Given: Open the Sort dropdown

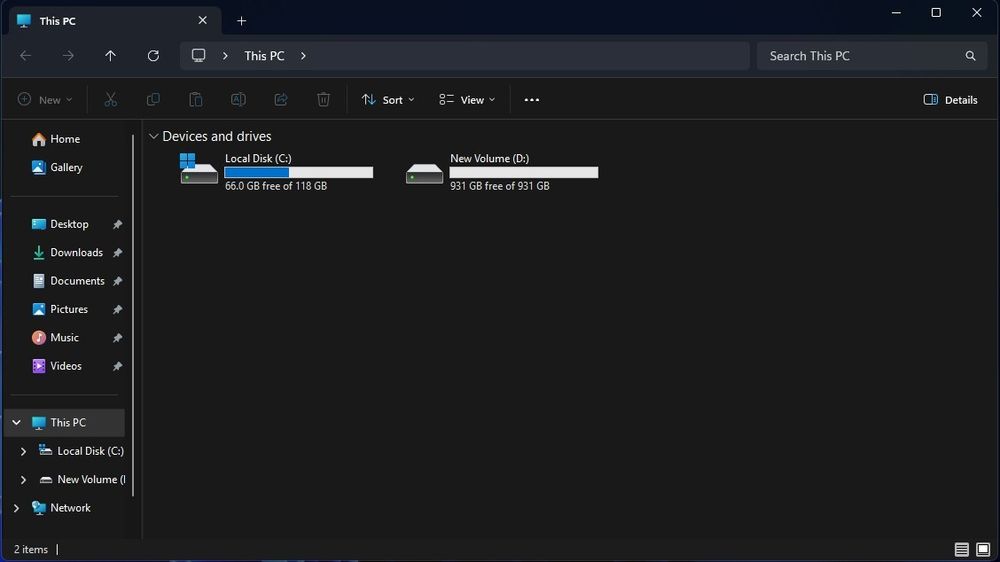Looking at the screenshot, I should coord(388,100).
